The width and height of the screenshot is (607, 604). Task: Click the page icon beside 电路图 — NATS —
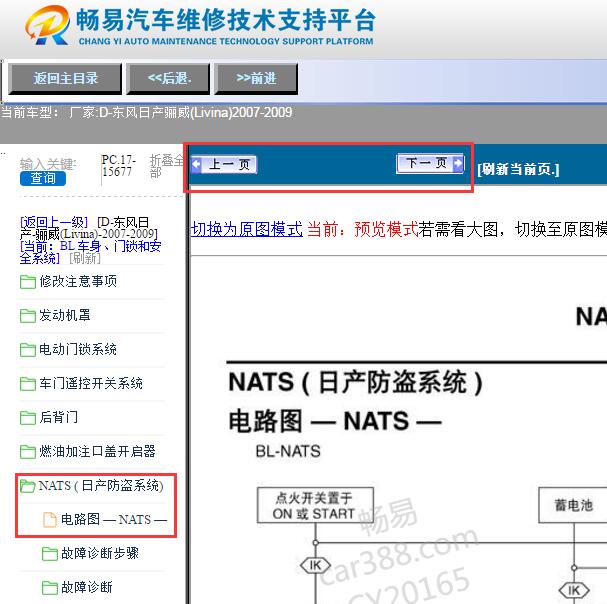[x=50, y=520]
